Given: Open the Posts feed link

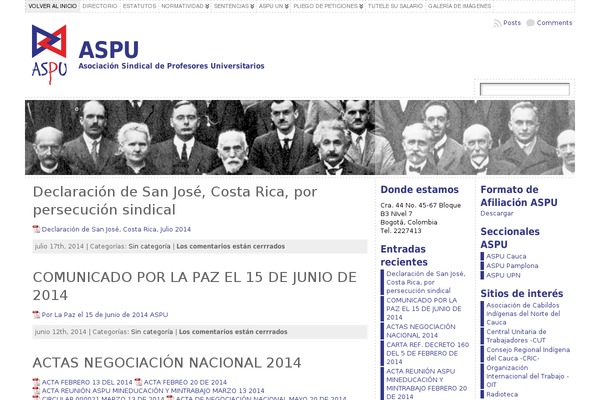Looking at the screenshot, I should coord(512,23).
